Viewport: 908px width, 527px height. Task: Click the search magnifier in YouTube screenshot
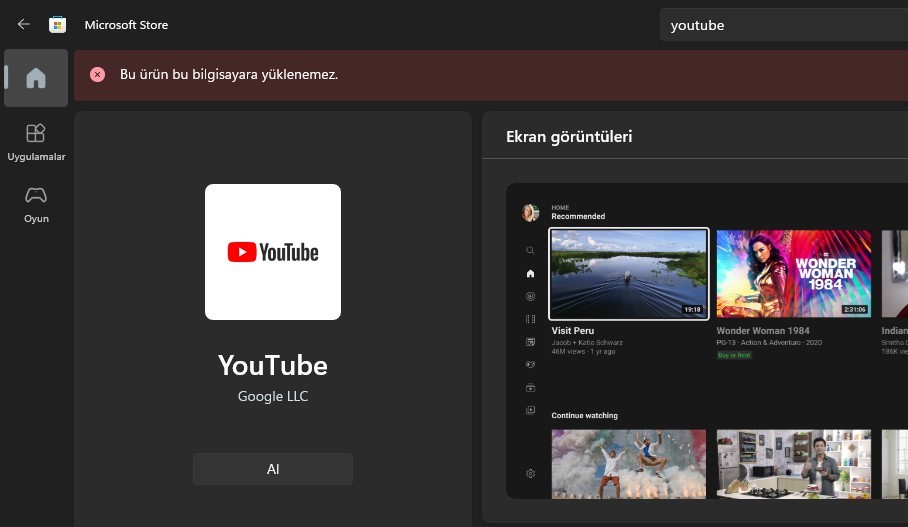530,250
